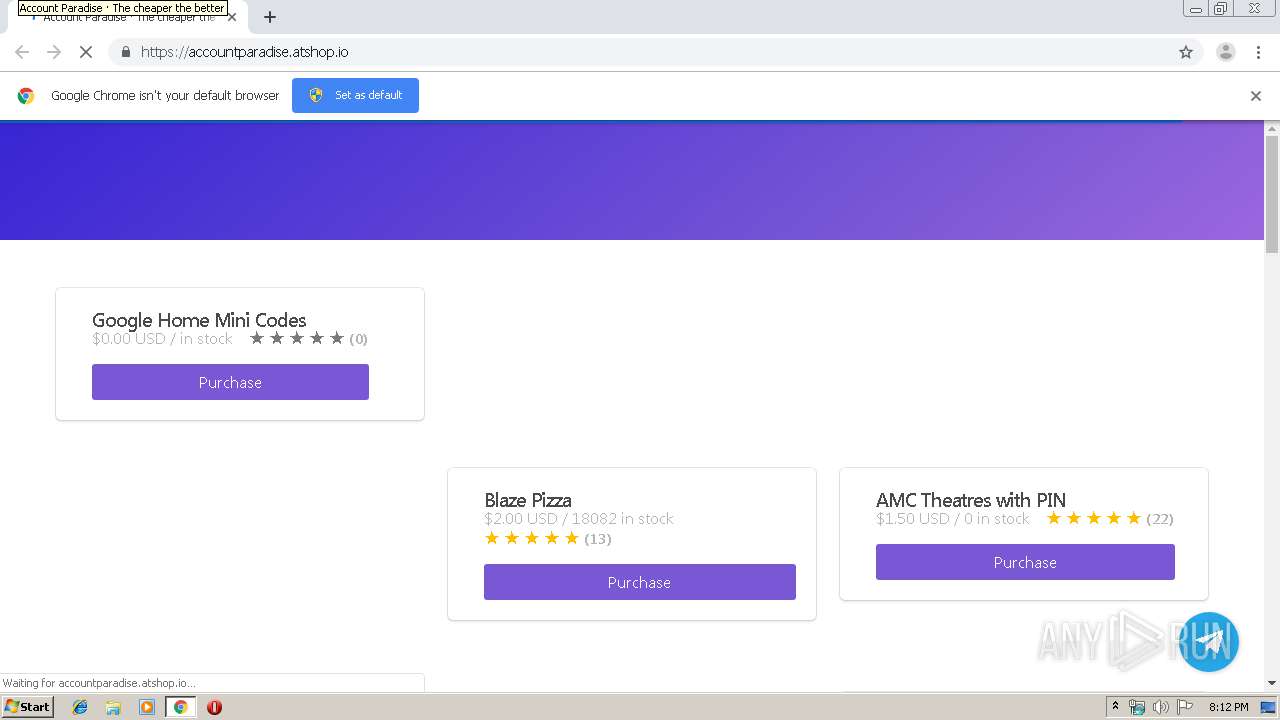Open Chrome profile avatar menu
The height and width of the screenshot is (720, 1280).
pyautogui.click(x=1225, y=52)
